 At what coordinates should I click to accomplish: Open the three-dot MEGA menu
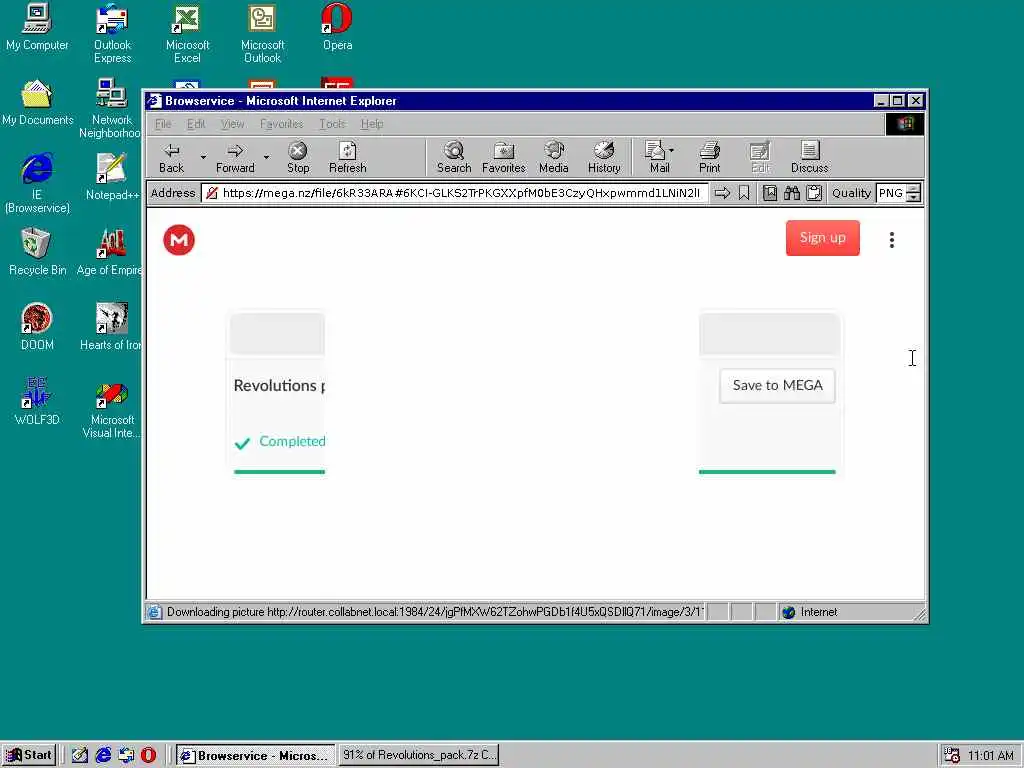891,240
